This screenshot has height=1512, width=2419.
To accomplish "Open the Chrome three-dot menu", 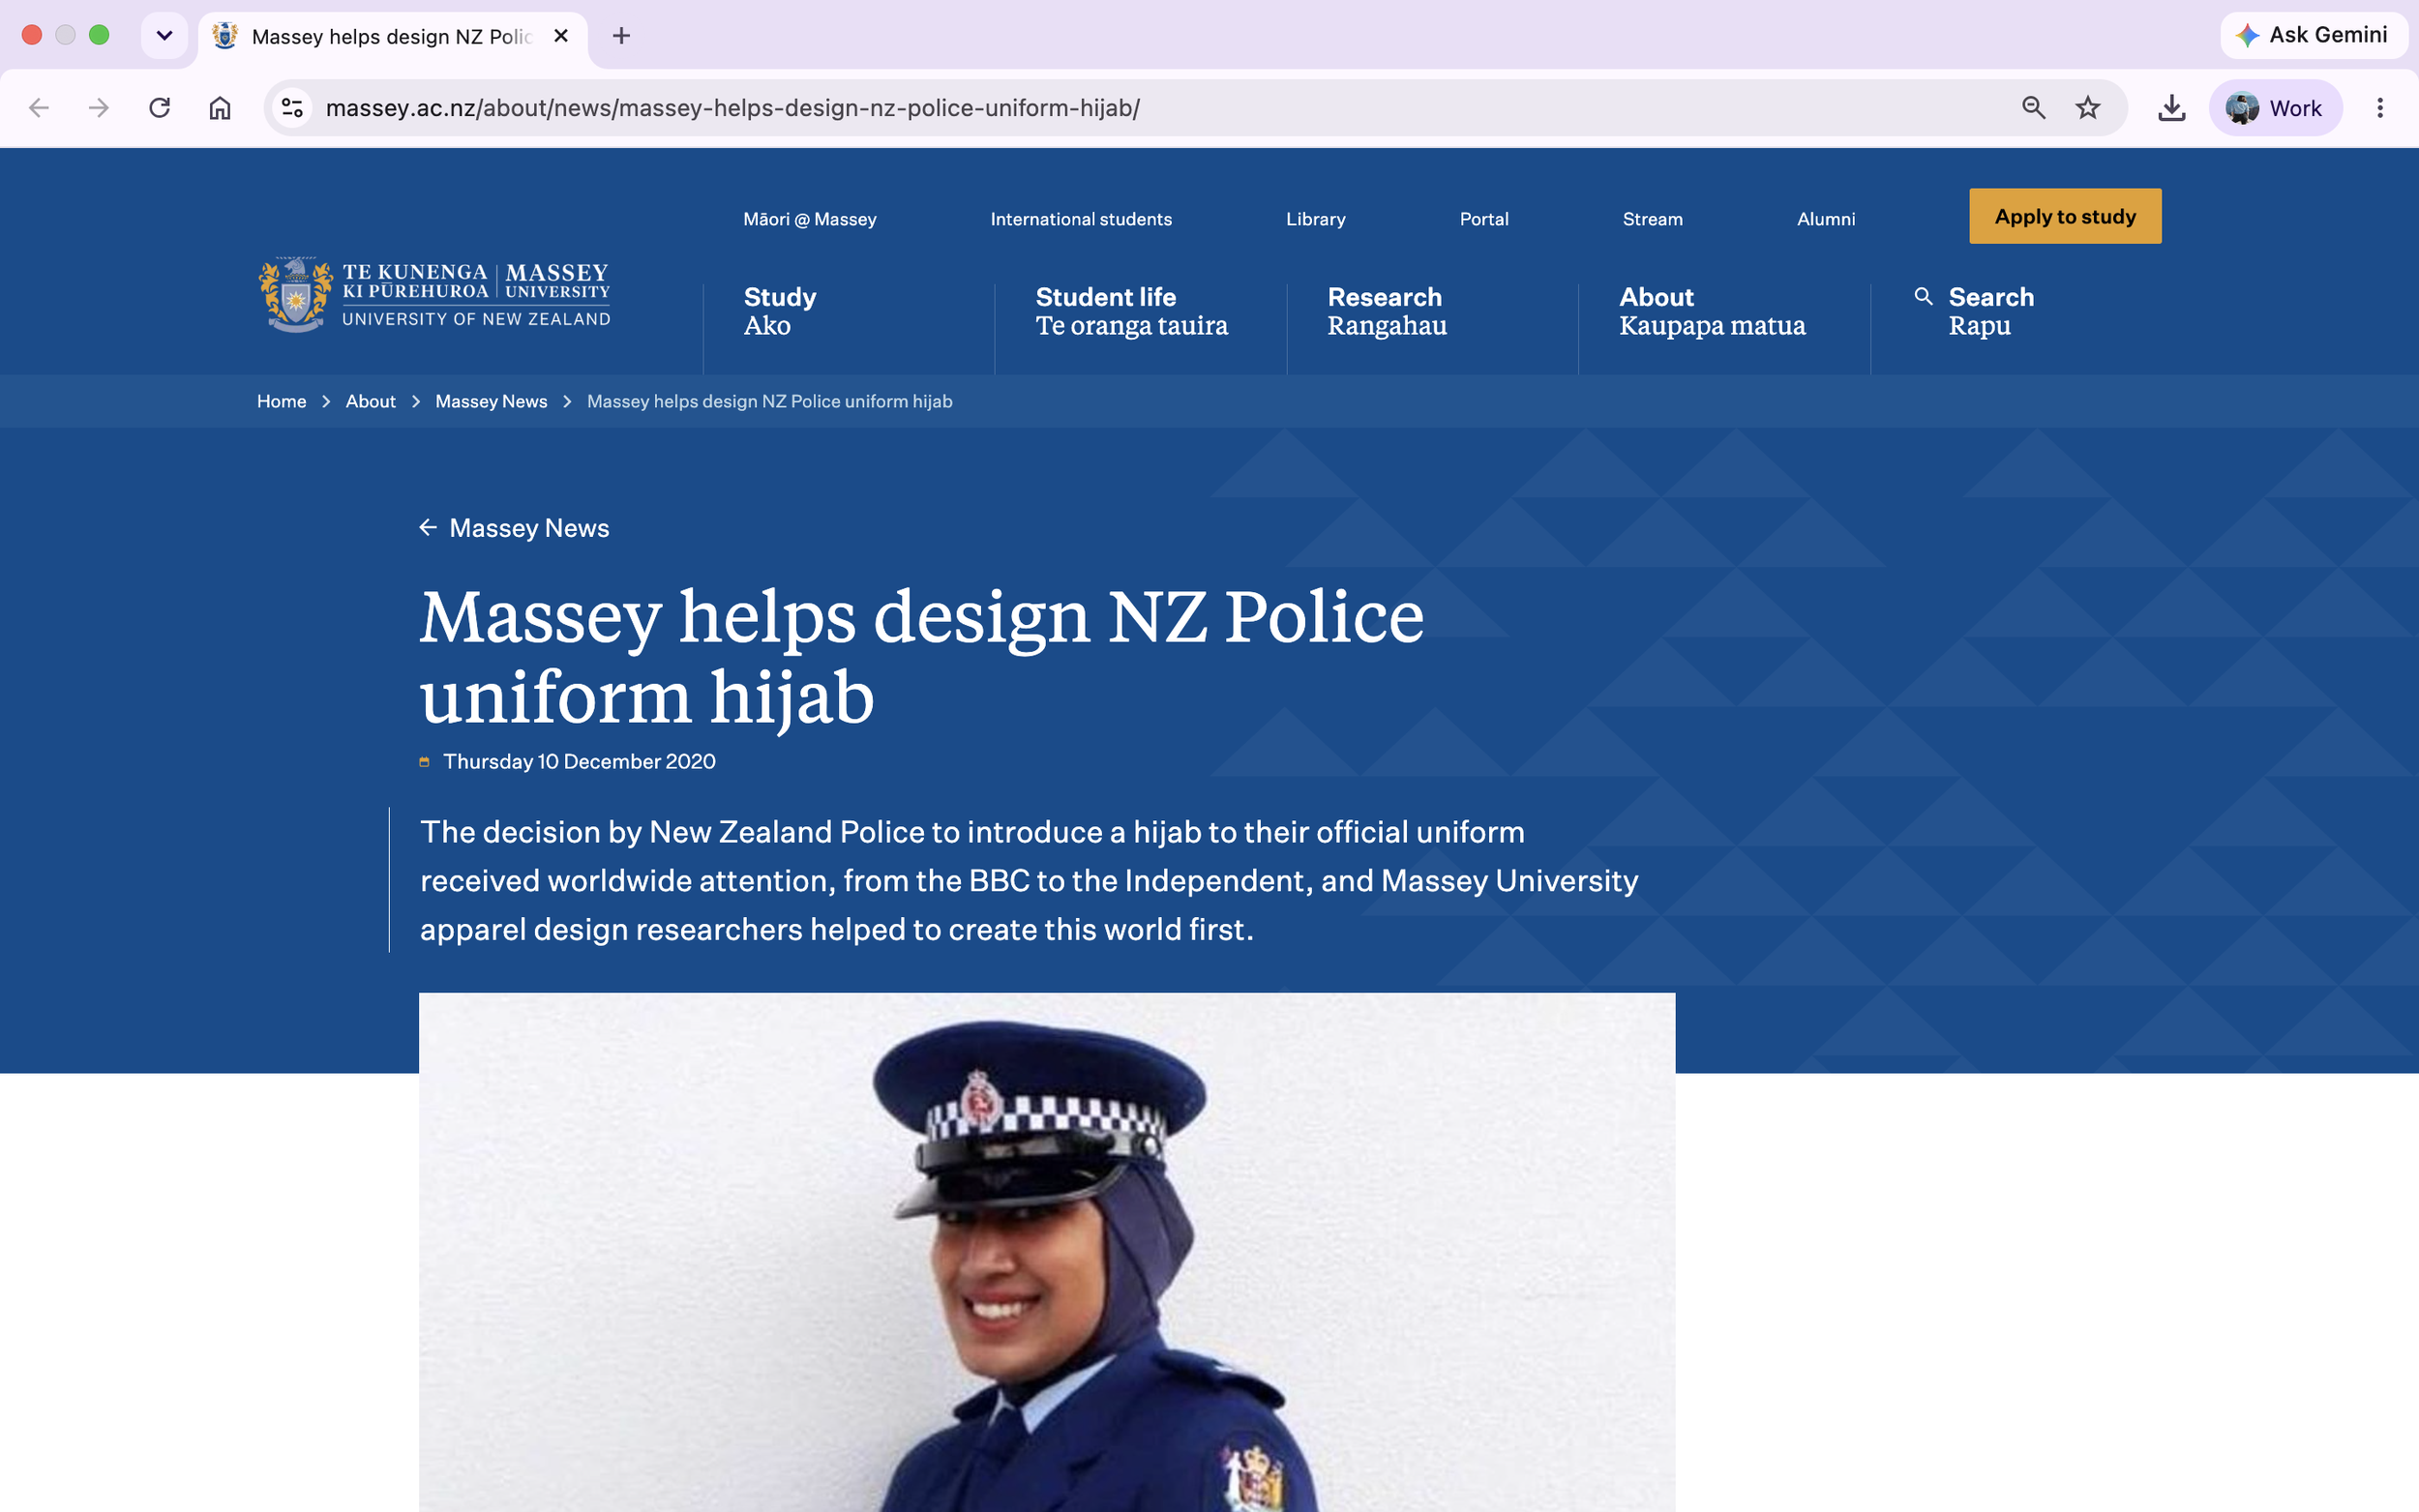I will point(2380,108).
